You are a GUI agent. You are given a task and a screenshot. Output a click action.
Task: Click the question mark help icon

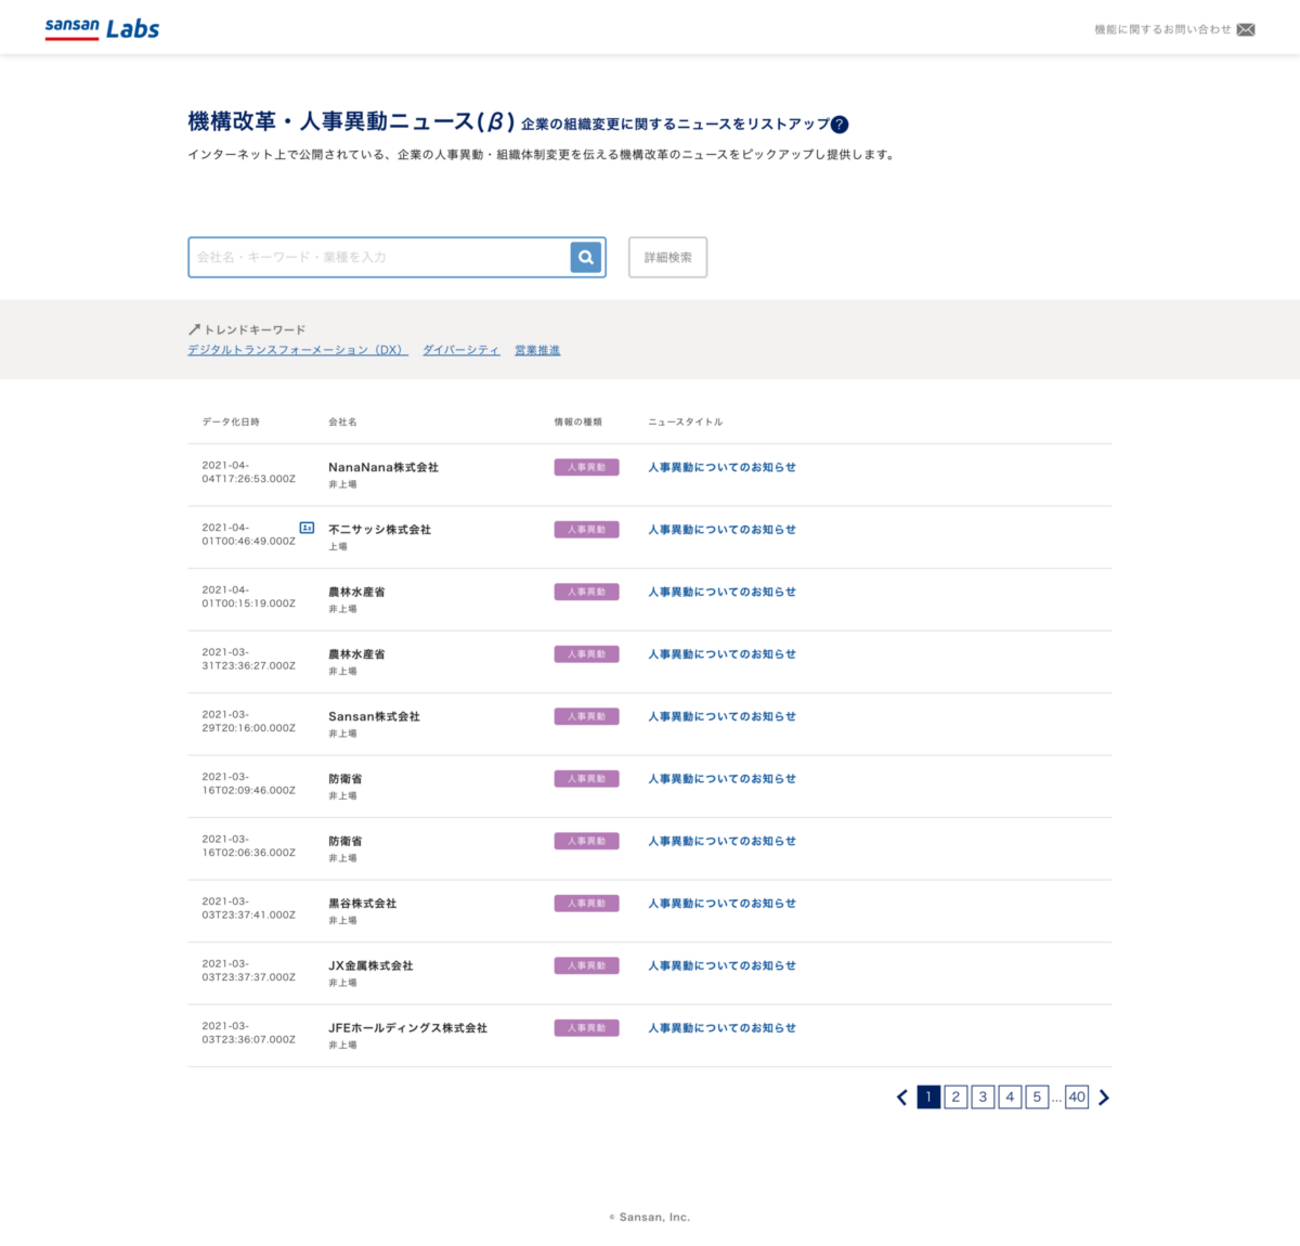click(840, 124)
